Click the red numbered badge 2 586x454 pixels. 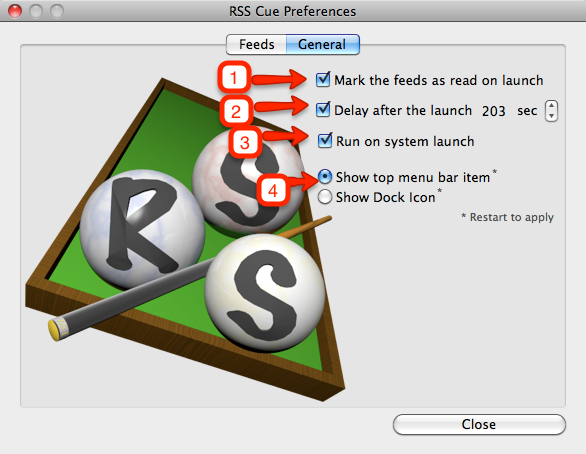(236, 111)
